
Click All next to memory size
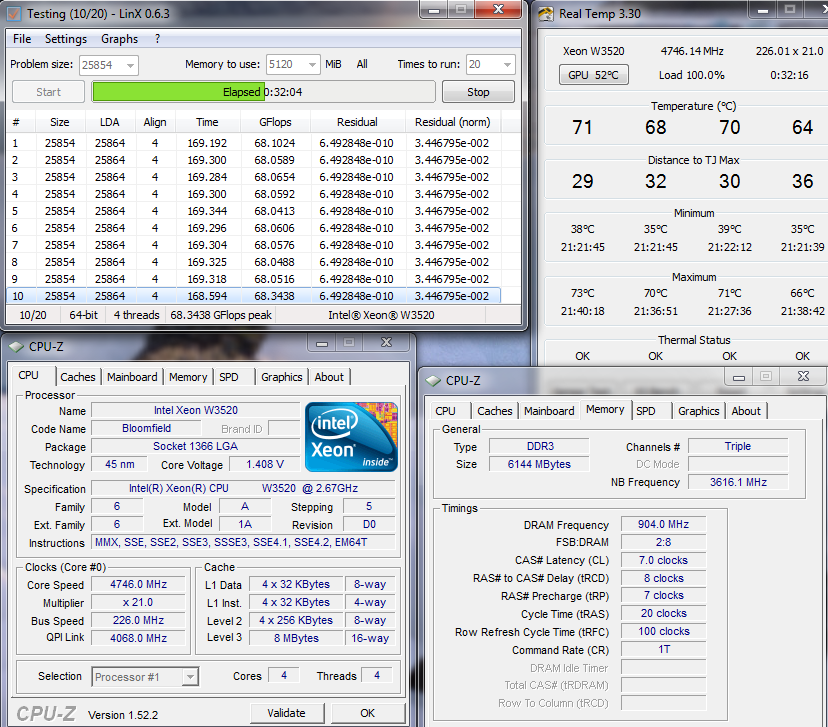click(362, 64)
